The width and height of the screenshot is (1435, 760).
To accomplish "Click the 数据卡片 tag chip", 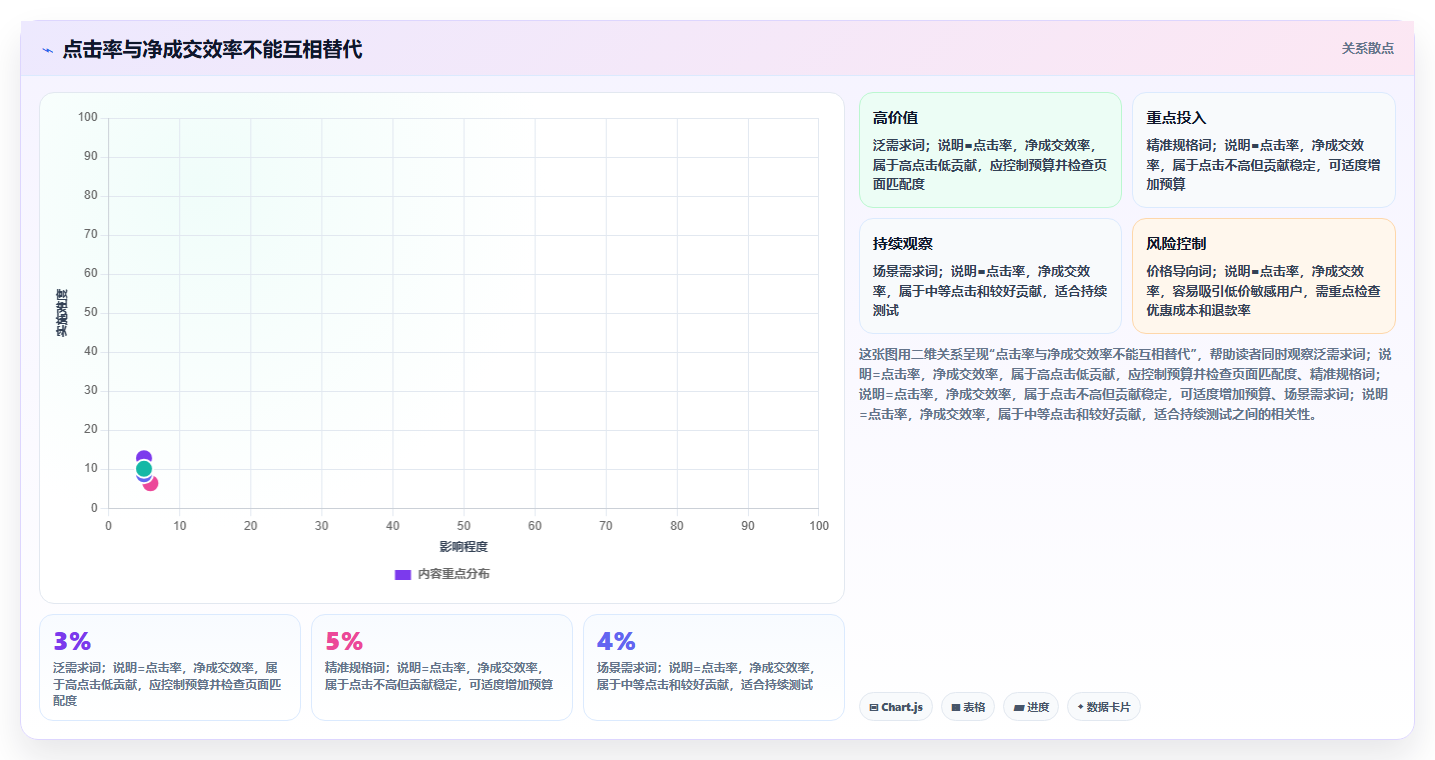I will click(1104, 707).
